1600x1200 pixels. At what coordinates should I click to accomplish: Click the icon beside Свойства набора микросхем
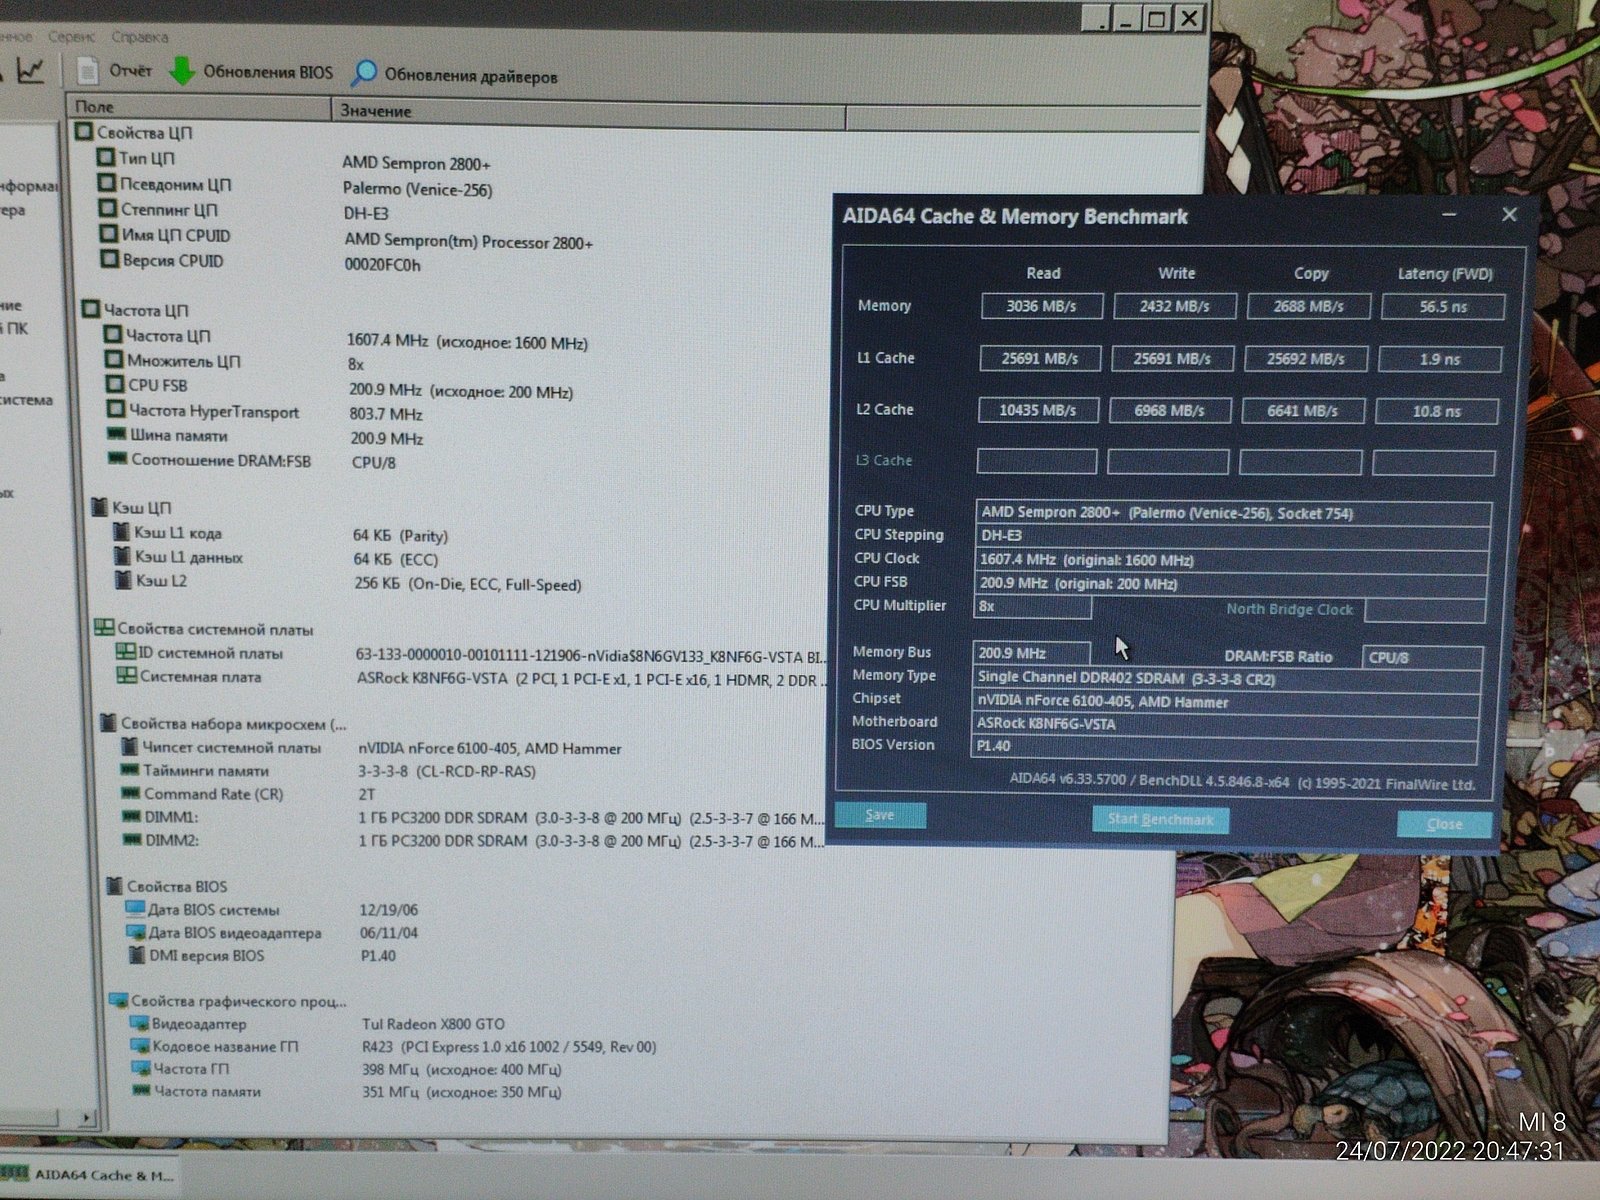[108, 723]
